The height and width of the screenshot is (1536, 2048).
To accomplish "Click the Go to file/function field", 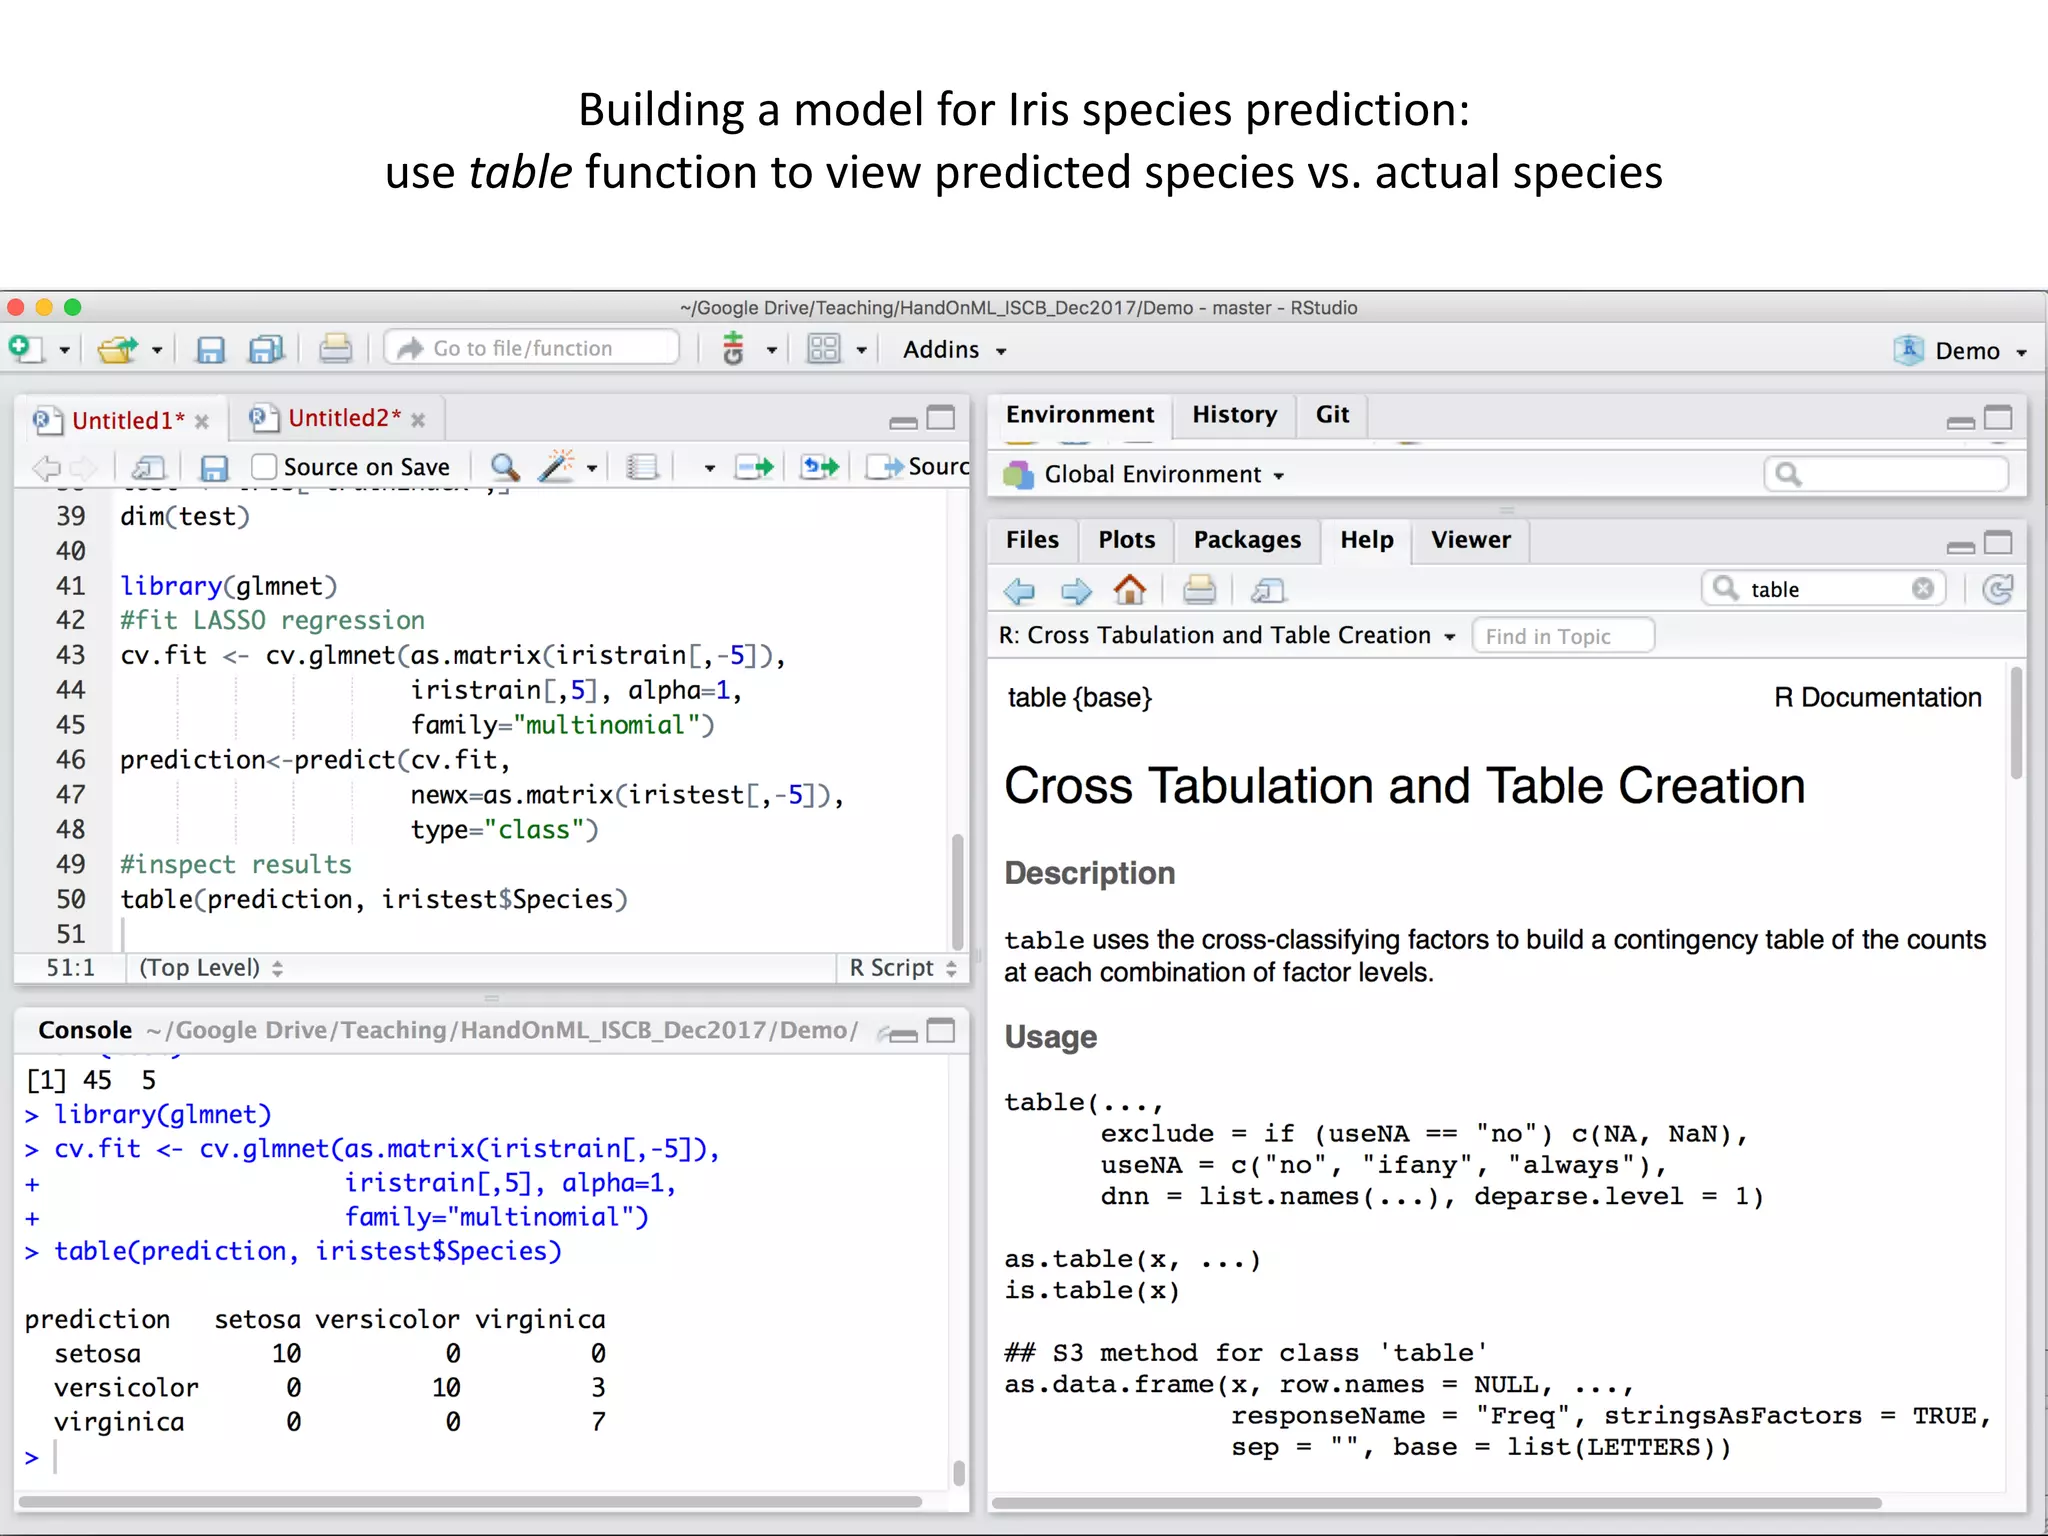I will click(533, 348).
